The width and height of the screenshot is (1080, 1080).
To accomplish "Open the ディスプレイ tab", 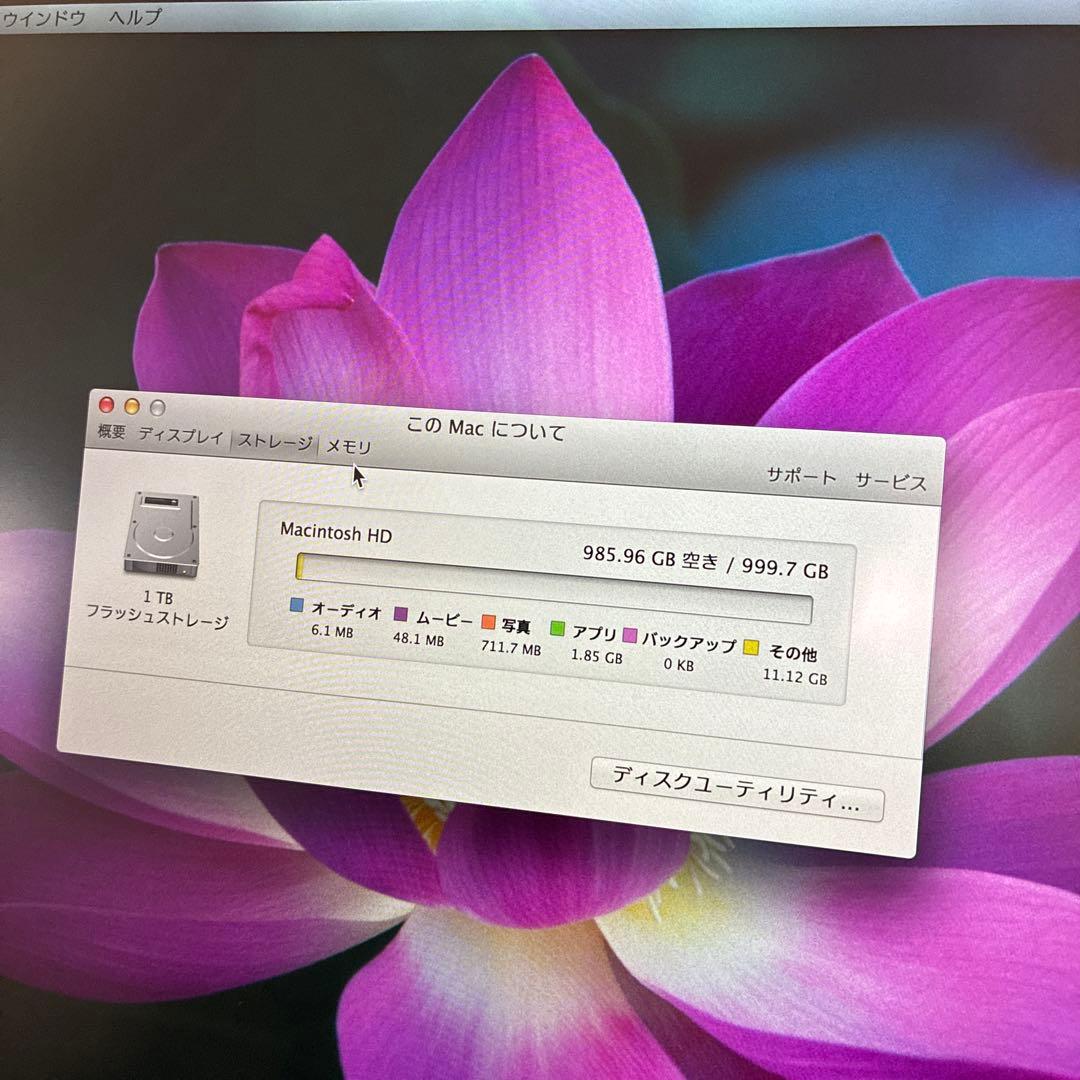I will click(x=181, y=436).
